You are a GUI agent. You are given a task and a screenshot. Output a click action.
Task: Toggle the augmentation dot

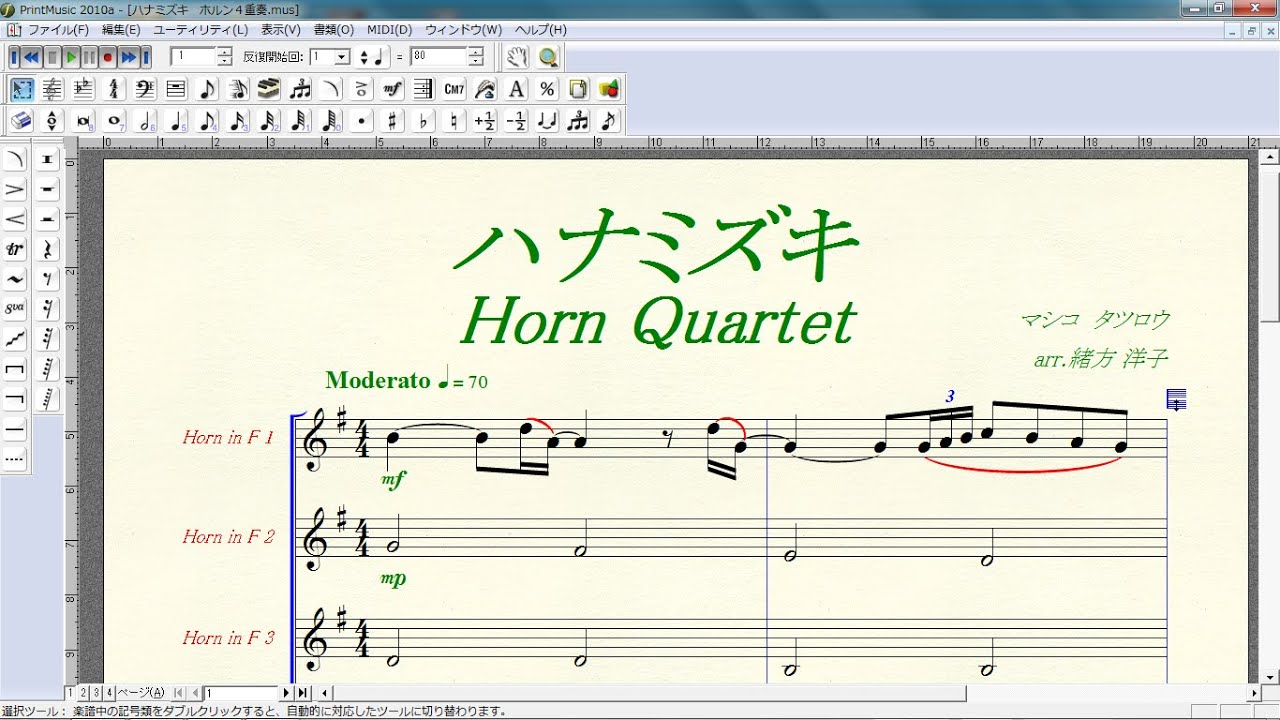click(362, 121)
